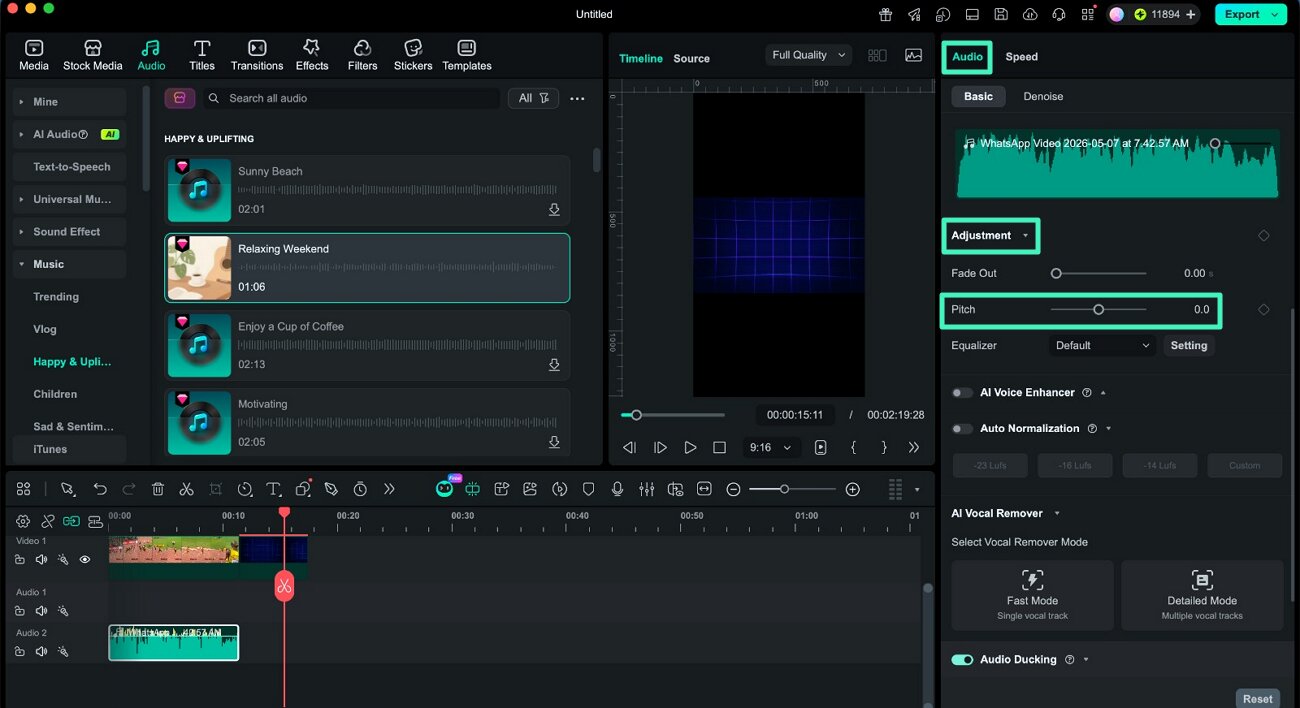Click the Export button
The height and width of the screenshot is (708, 1300).
click(x=1250, y=14)
